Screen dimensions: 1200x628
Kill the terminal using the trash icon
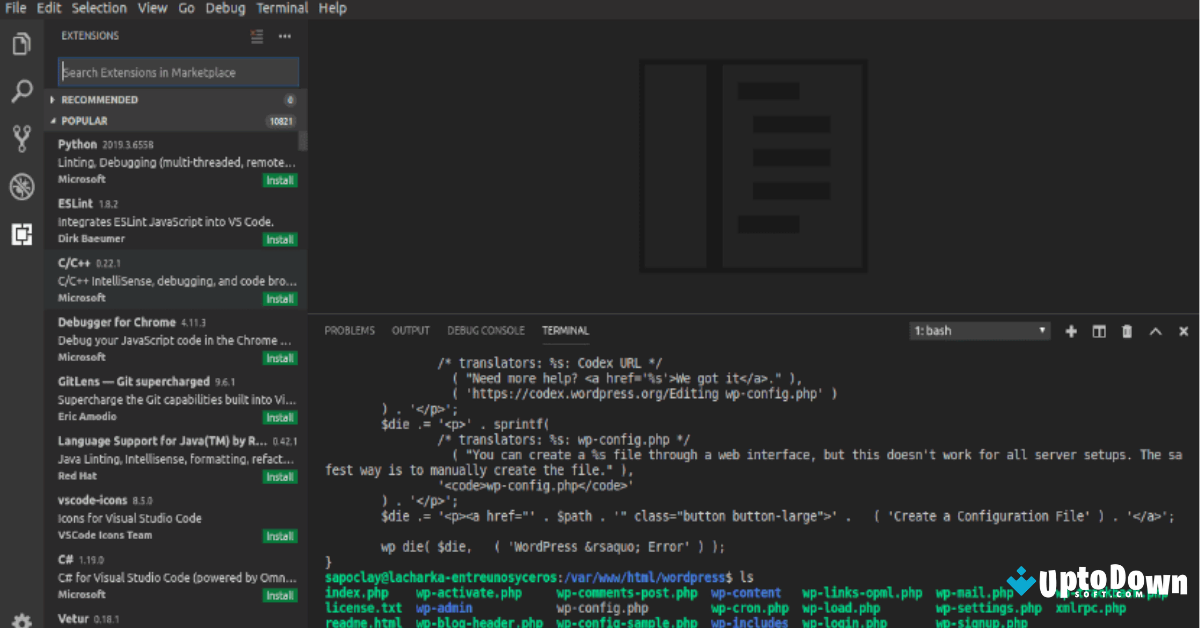tap(1126, 331)
